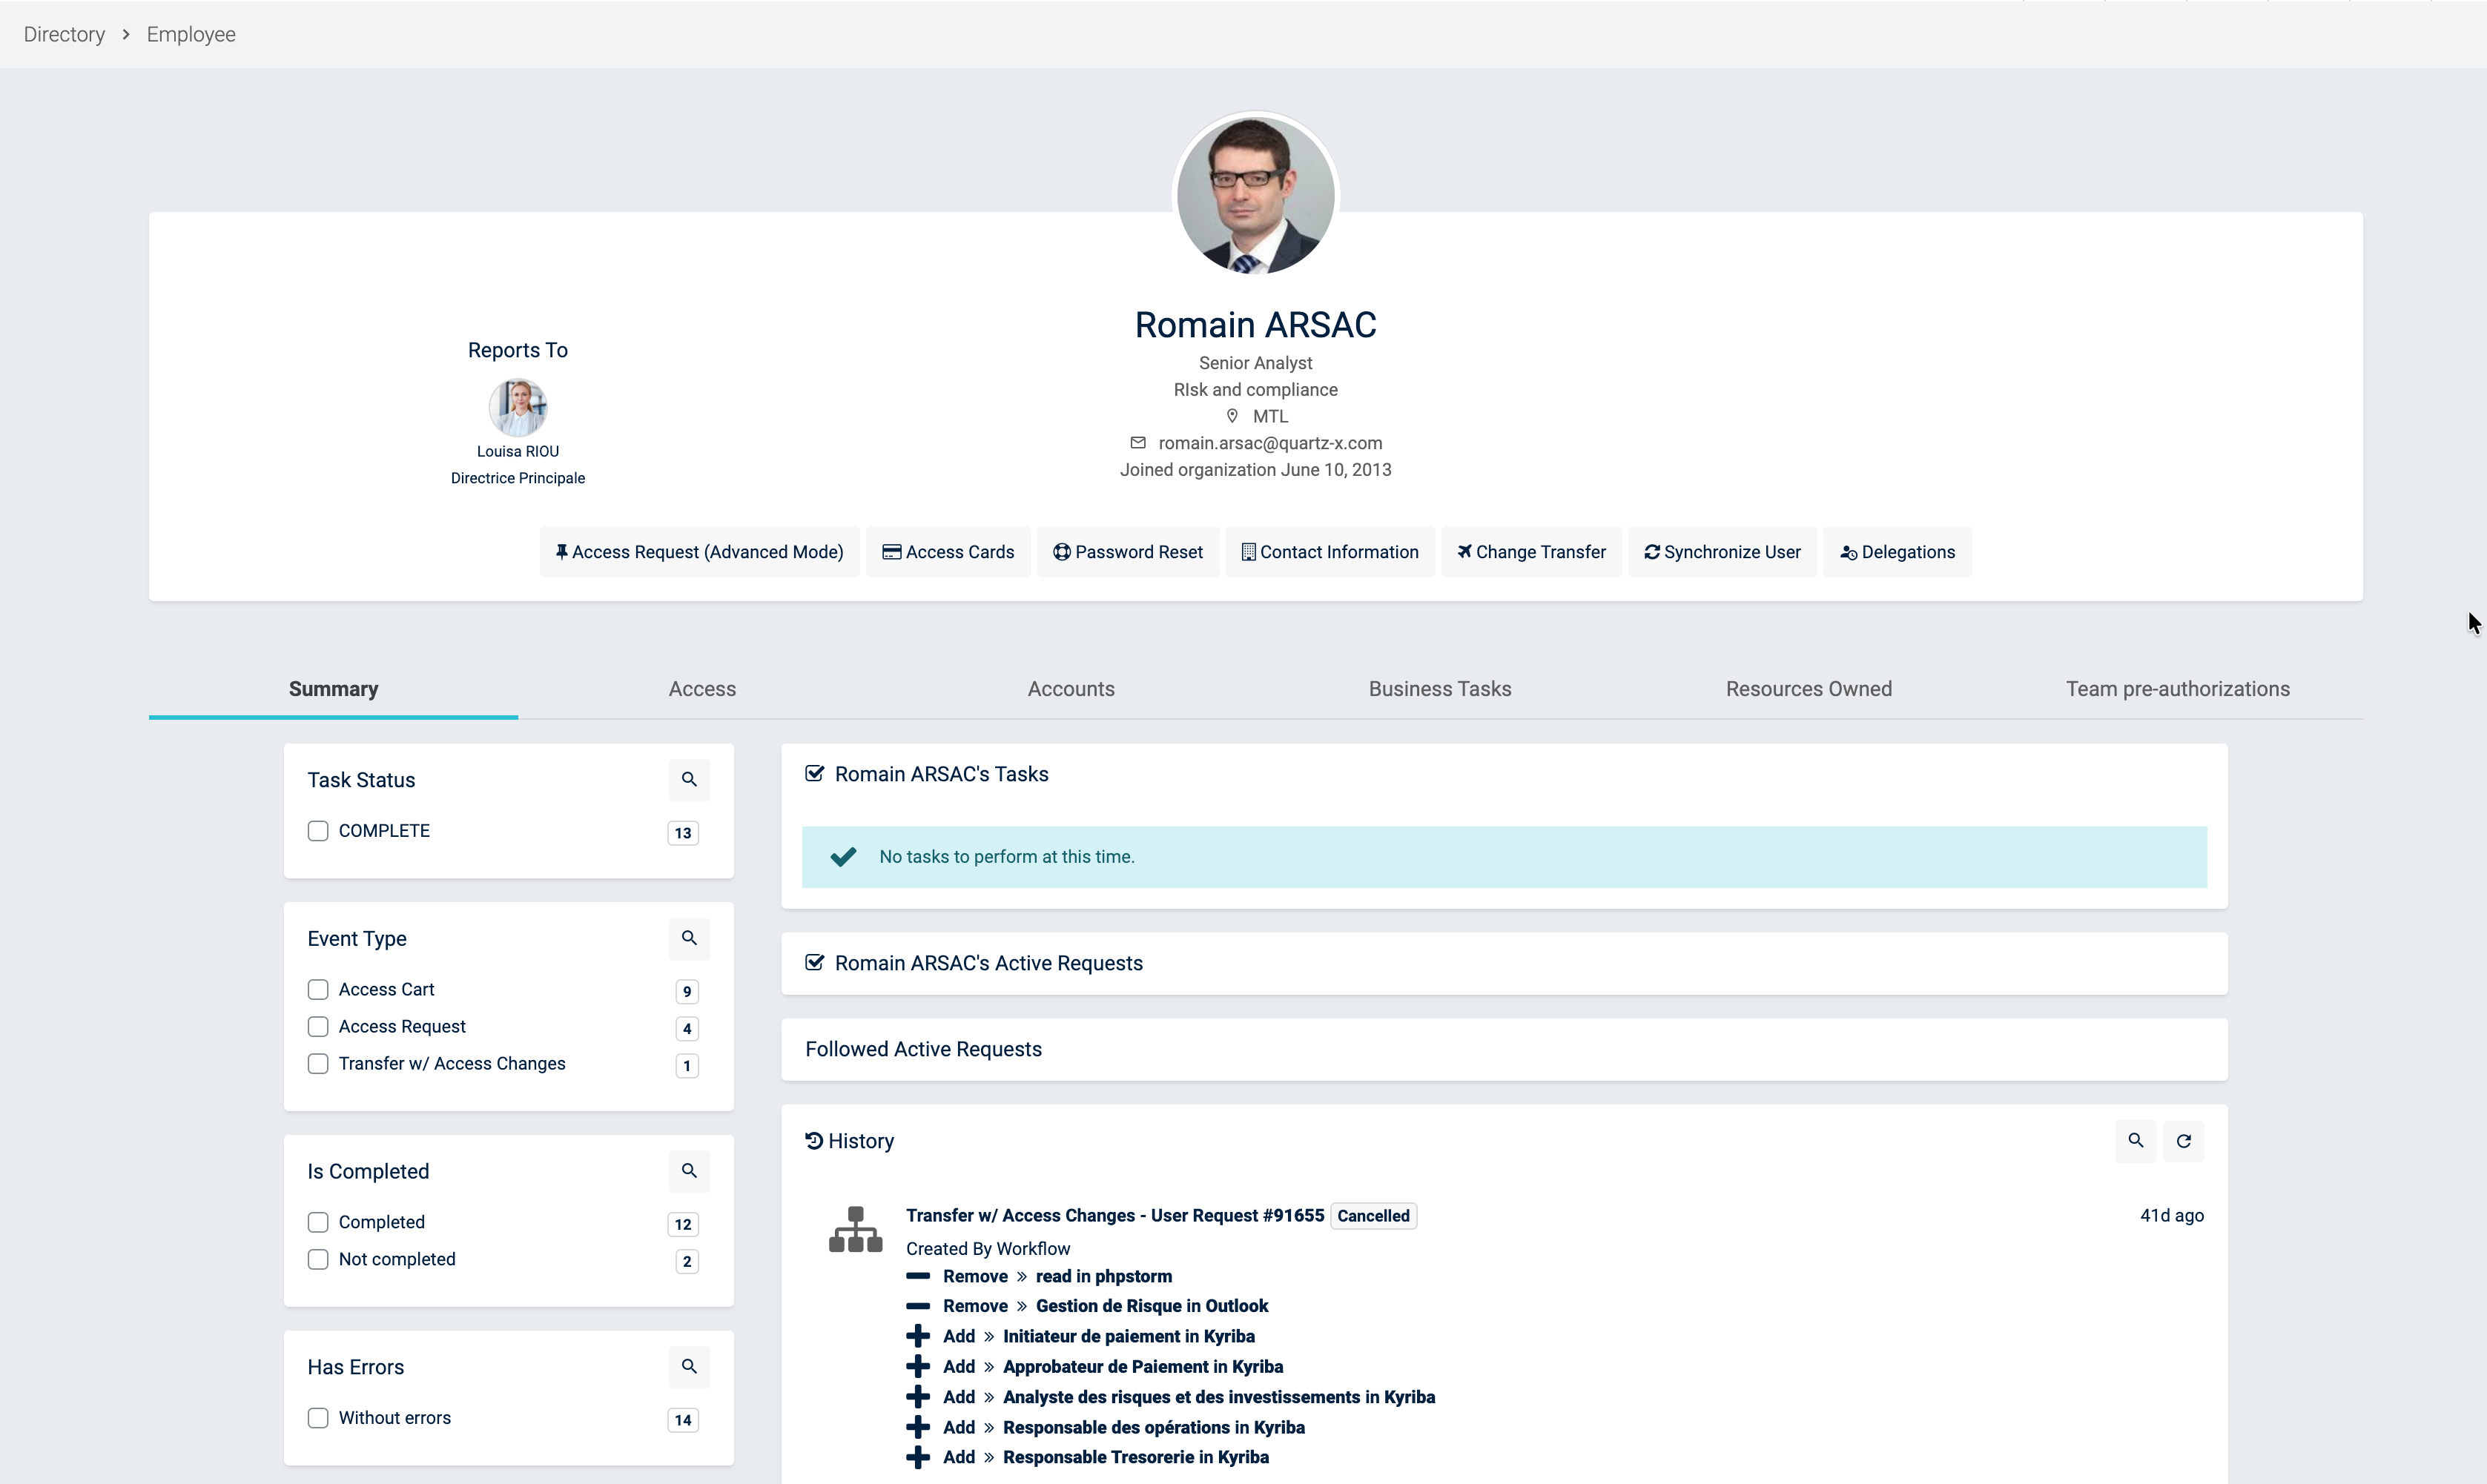
Task: Enable the Not completed filter
Action: pos(318,1259)
